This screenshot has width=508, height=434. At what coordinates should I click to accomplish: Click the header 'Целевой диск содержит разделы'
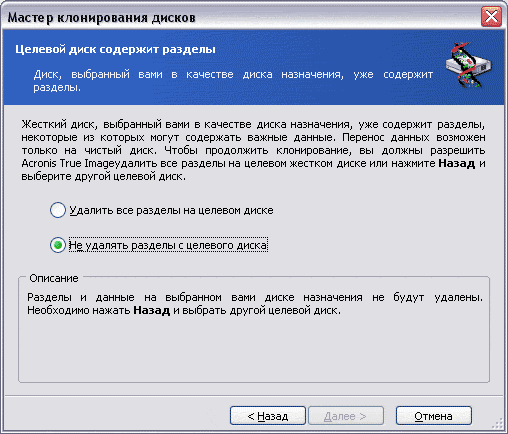click(115, 49)
